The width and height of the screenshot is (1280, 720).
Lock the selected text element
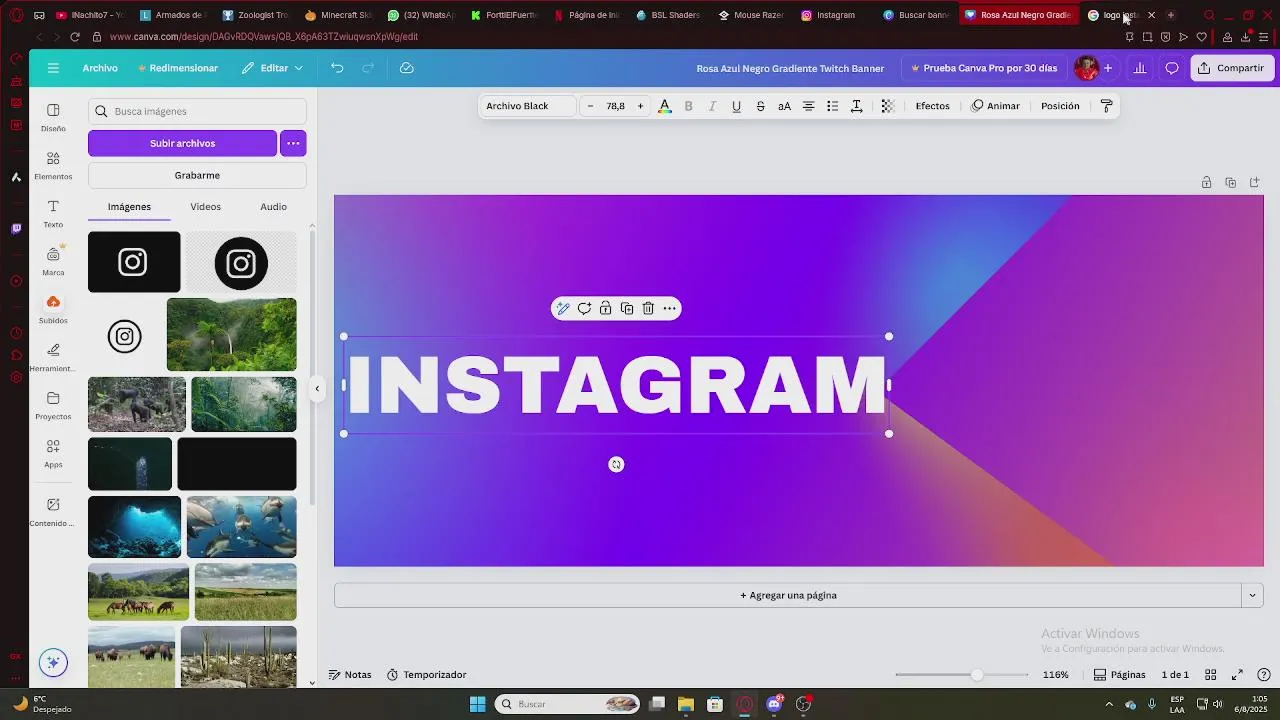[605, 308]
